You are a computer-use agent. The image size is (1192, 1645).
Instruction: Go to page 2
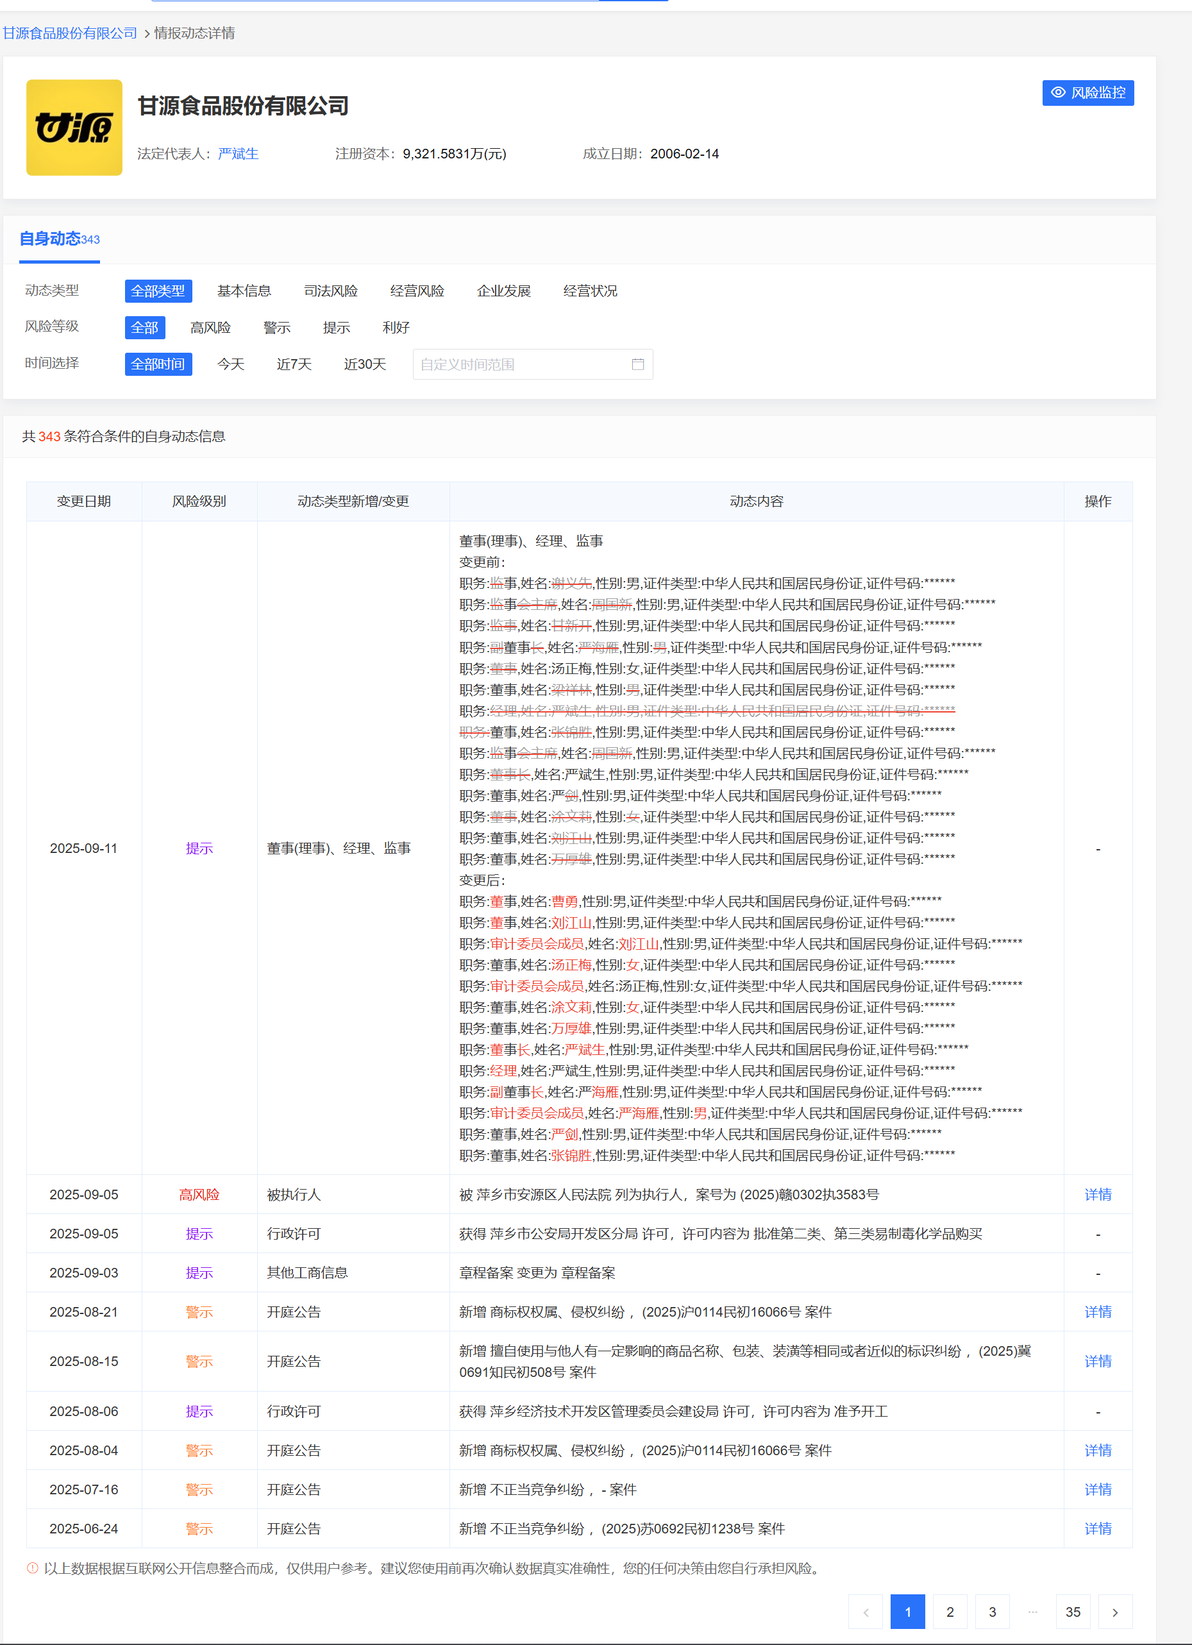950,1612
